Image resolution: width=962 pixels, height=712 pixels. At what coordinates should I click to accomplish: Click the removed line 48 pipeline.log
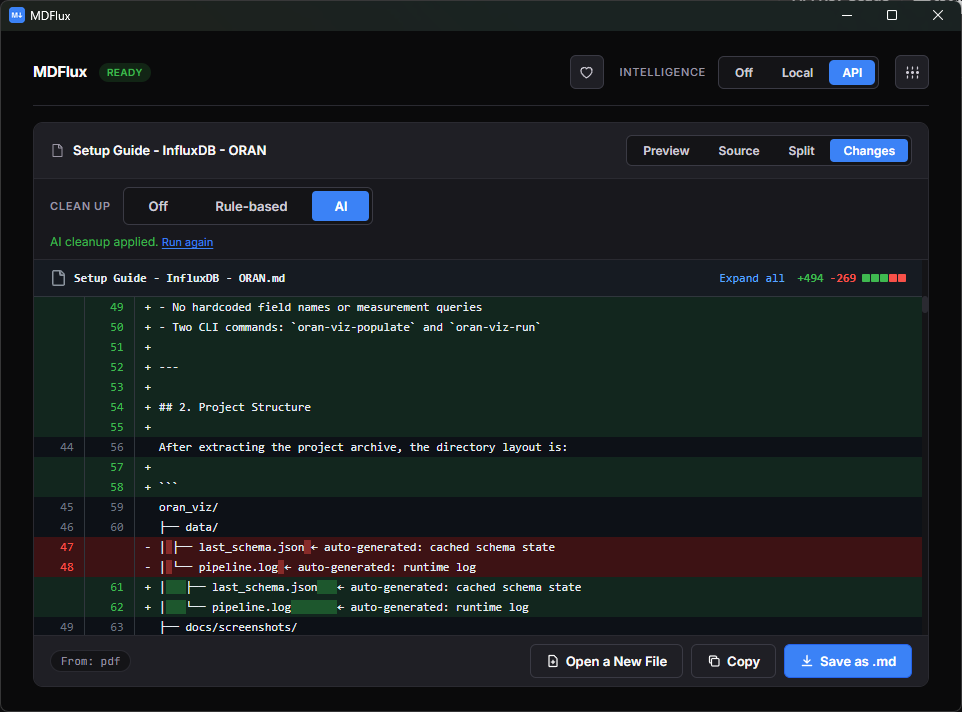point(478,567)
